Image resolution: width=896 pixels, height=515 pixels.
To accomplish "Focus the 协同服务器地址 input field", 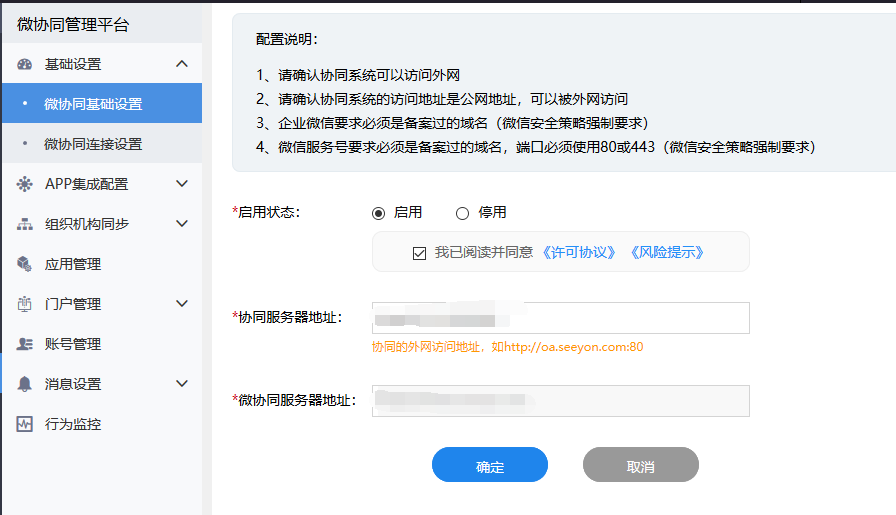I will coord(561,318).
